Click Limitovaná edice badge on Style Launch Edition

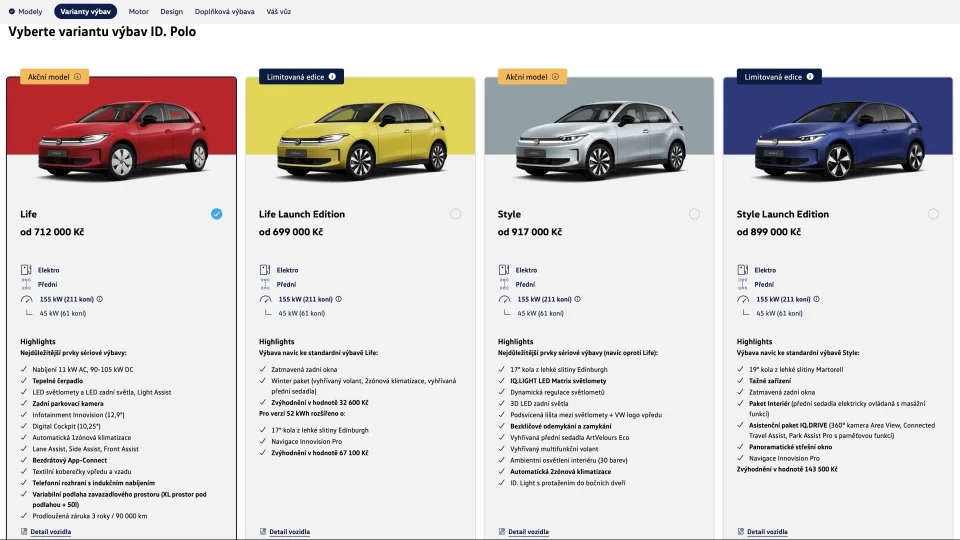coord(779,77)
